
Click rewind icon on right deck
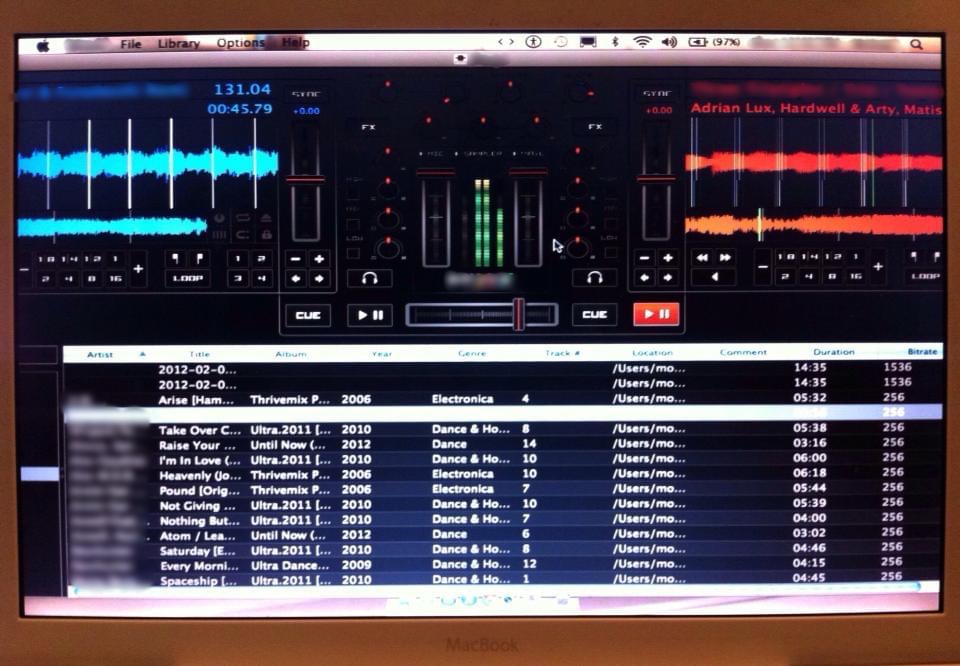point(702,258)
